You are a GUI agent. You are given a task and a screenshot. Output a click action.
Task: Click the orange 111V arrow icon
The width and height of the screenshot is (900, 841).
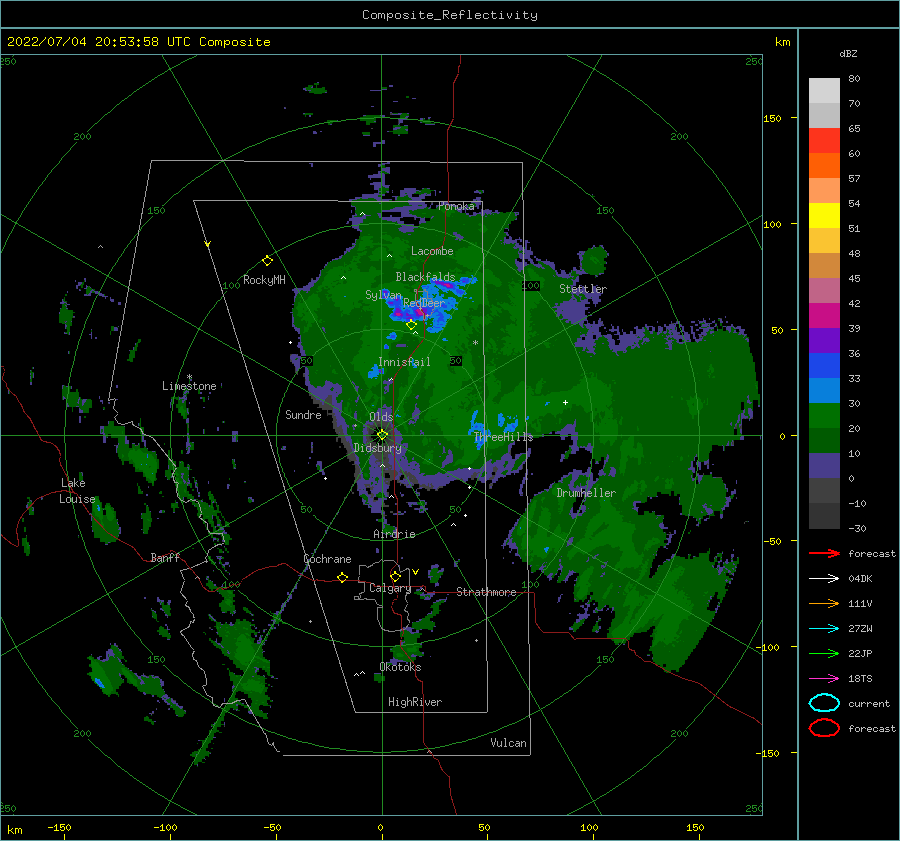[824, 603]
